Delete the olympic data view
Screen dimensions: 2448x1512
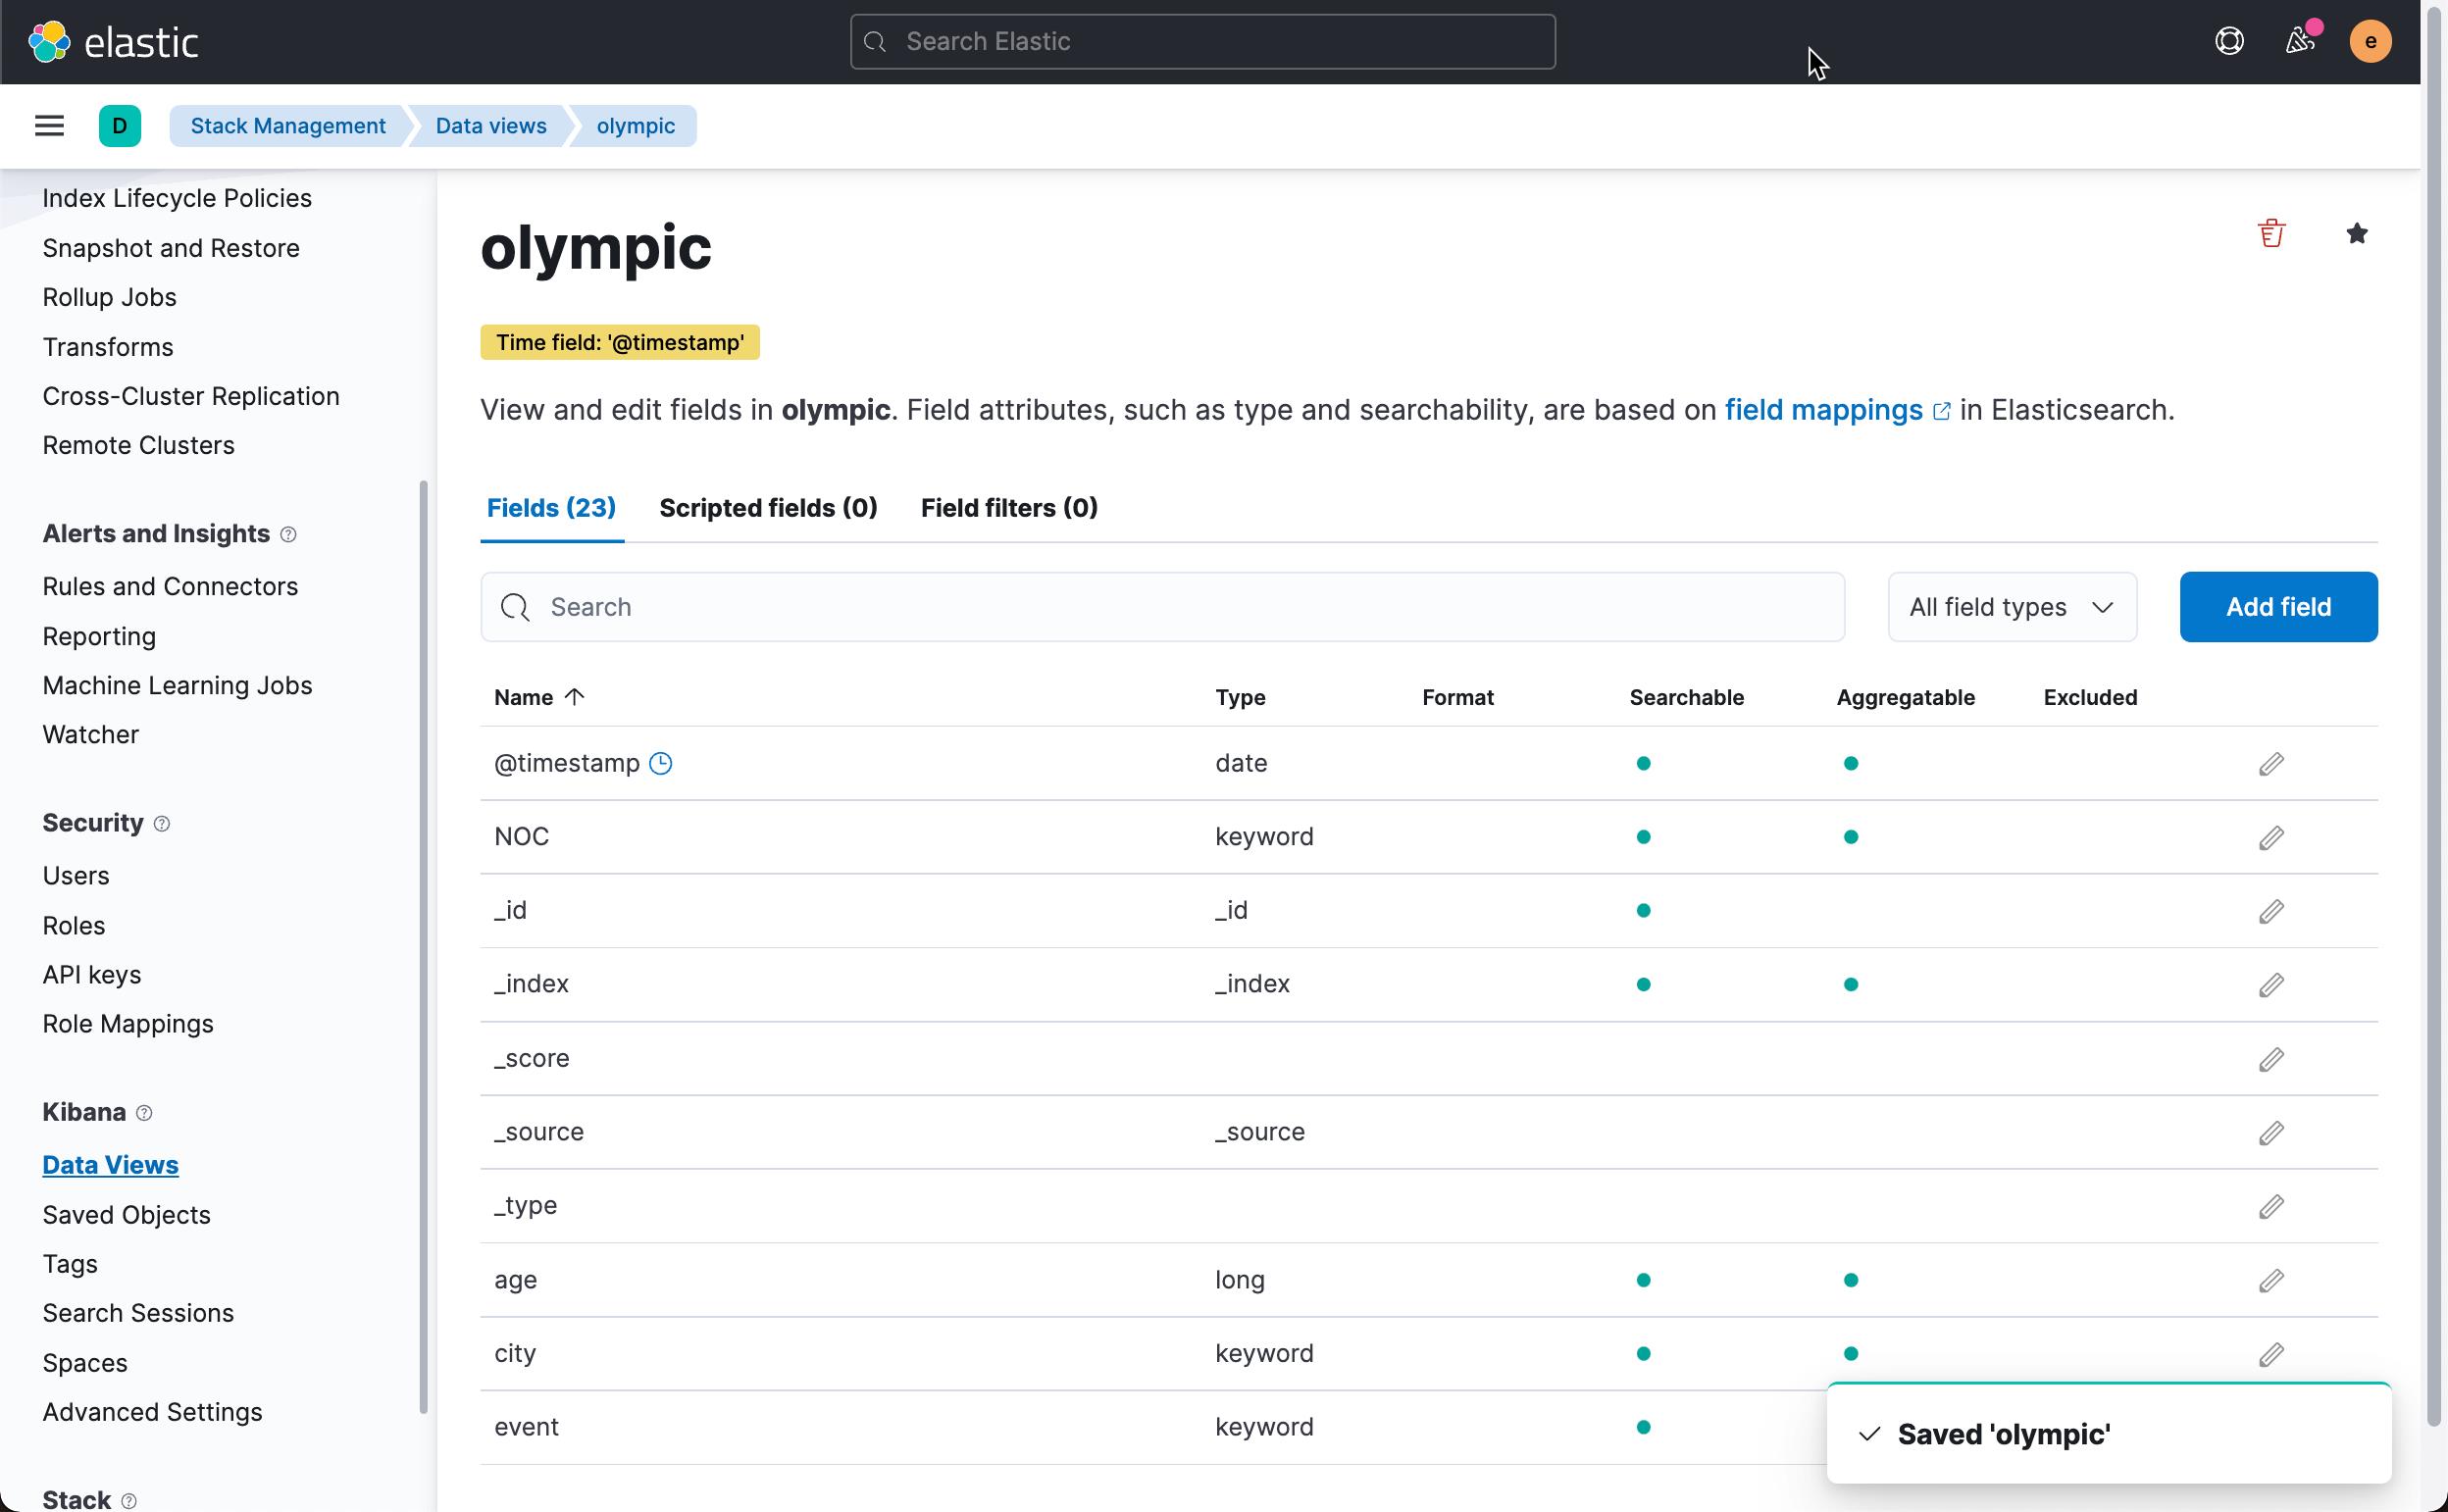(2271, 233)
